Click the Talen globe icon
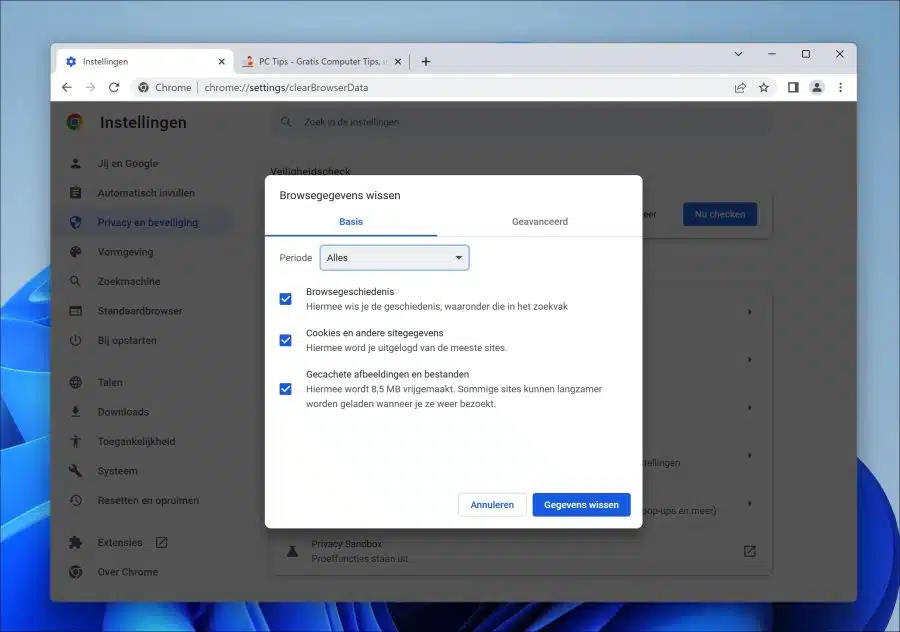The image size is (900, 632). click(x=75, y=382)
